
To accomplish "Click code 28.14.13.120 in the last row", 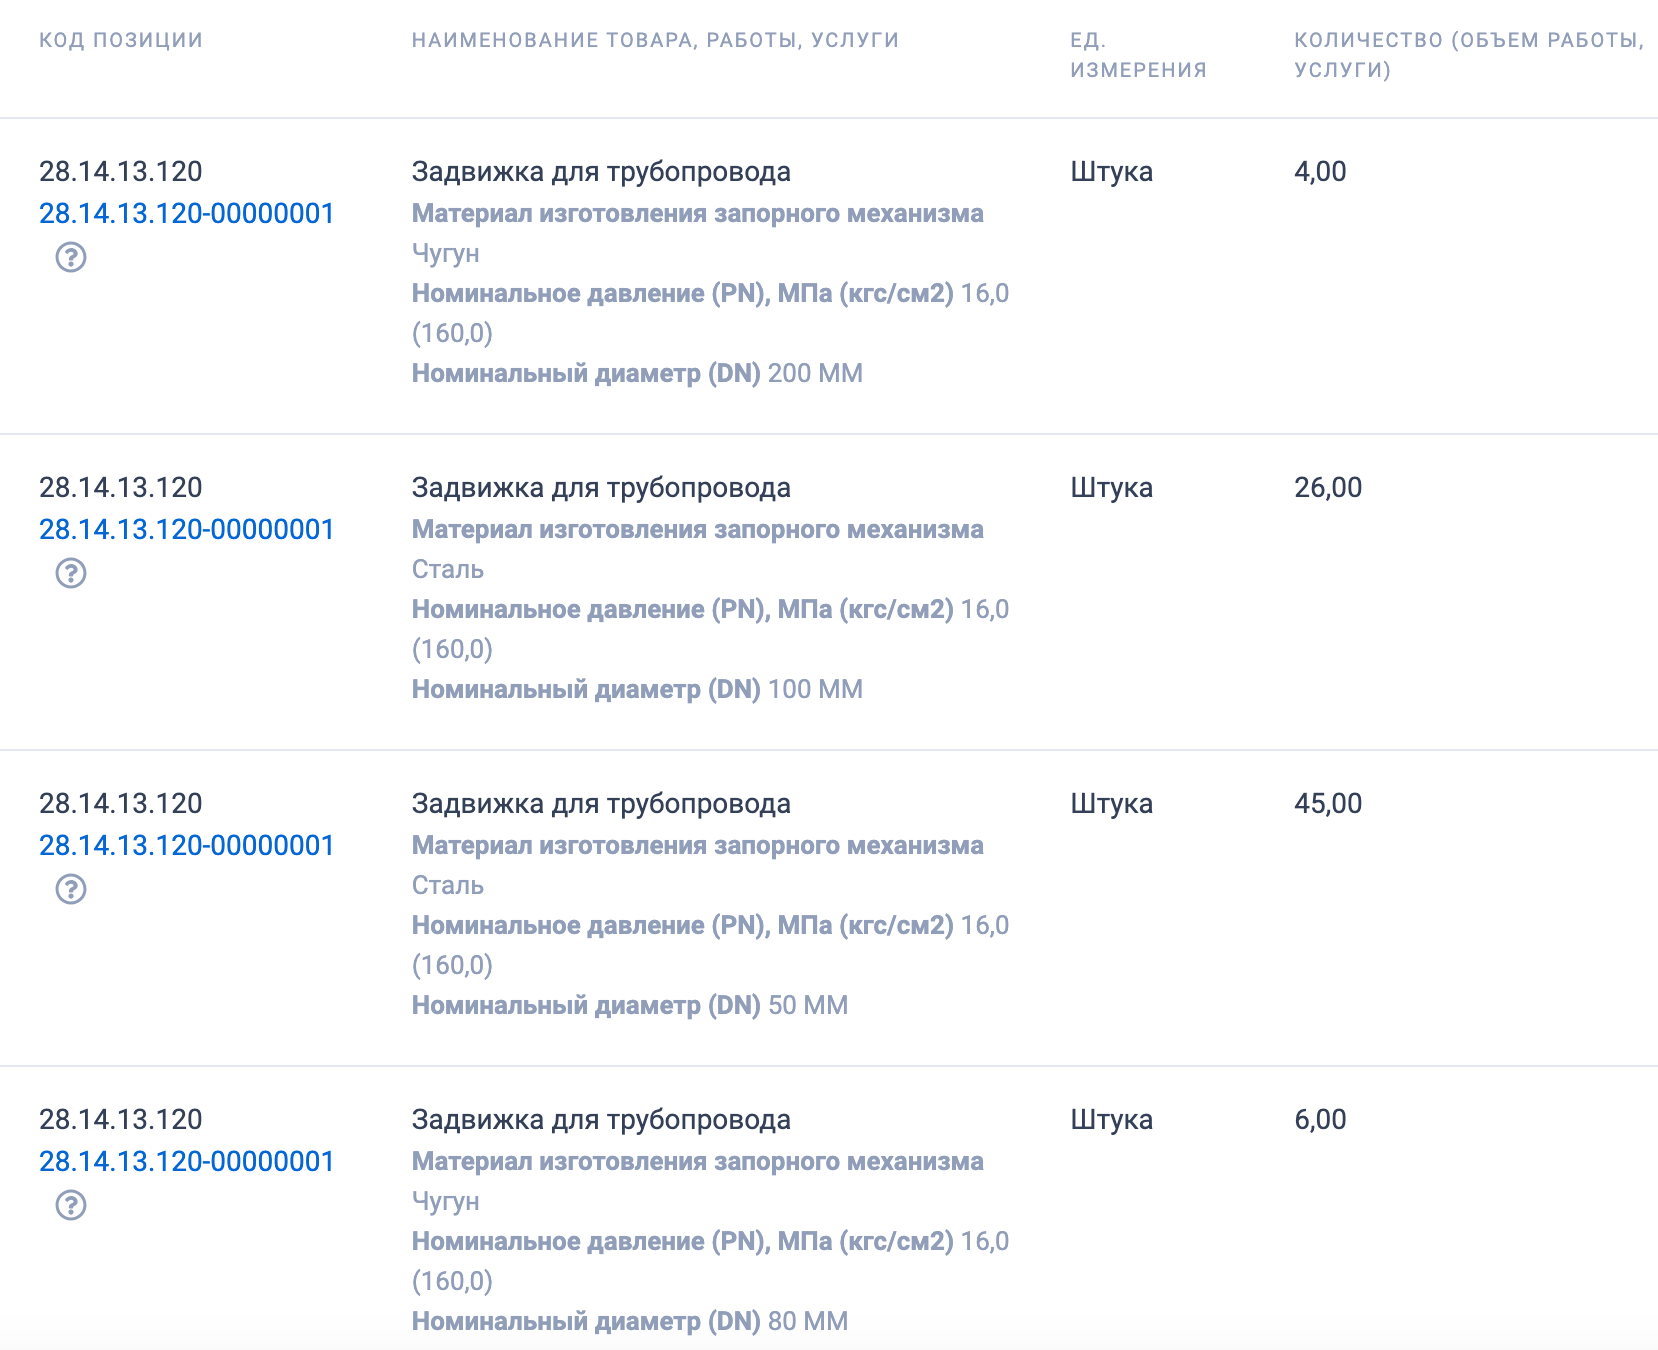I will (x=119, y=1120).
